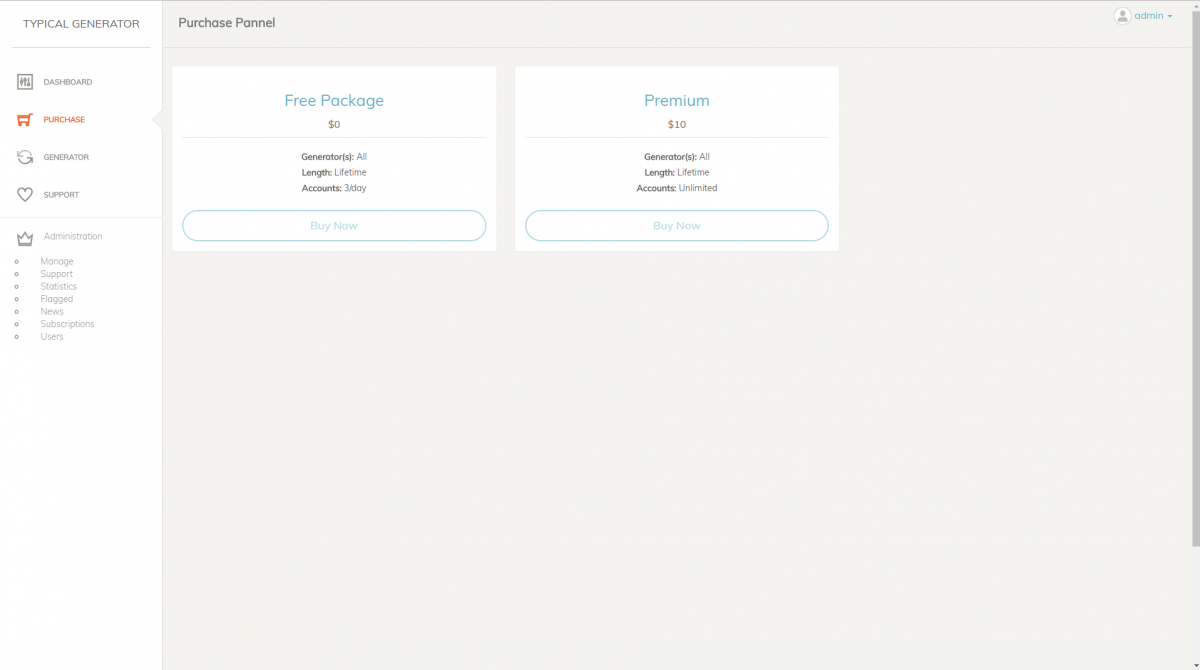This screenshot has height=670, width=1200.
Task: Click the Typical Generator brand title
Action: (x=81, y=24)
